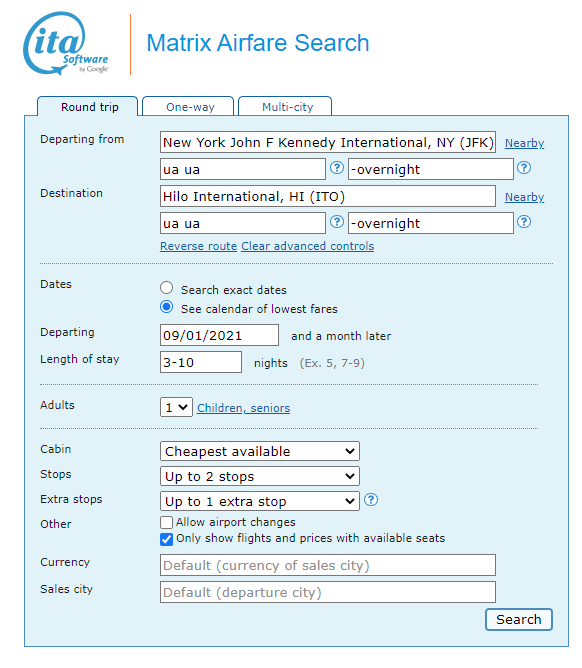Click the Search button
582x668 pixels.
click(x=519, y=619)
